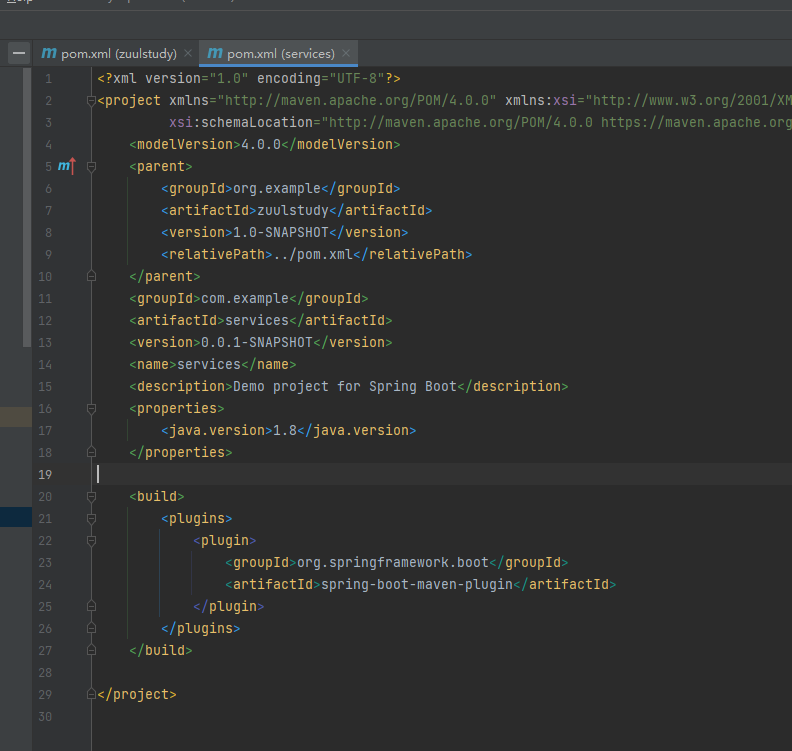The width and height of the screenshot is (792, 751).
Task: Collapse the project element fold on line 2
Action: point(91,101)
